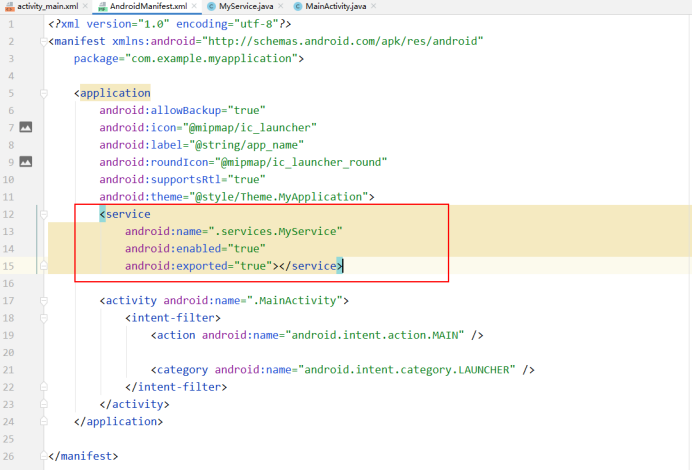Click the "@string/app_name" label value
Viewport: 693px width, 471px height.
click(x=247, y=145)
